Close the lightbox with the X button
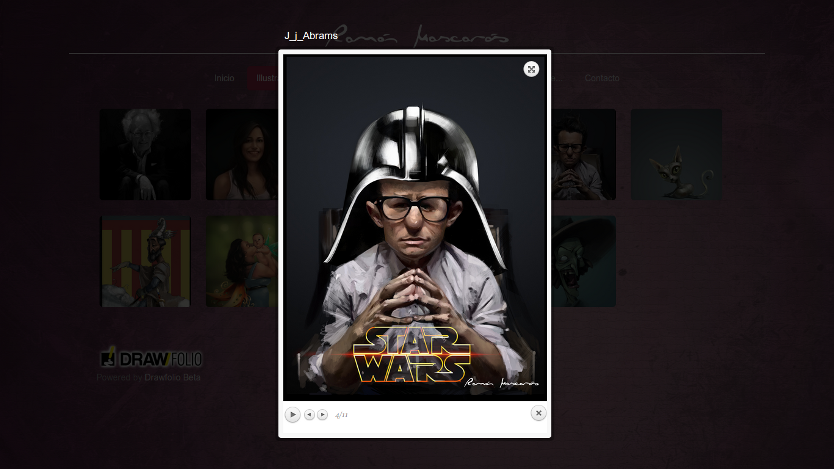The width and height of the screenshot is (834, 469). click(538, 413)
